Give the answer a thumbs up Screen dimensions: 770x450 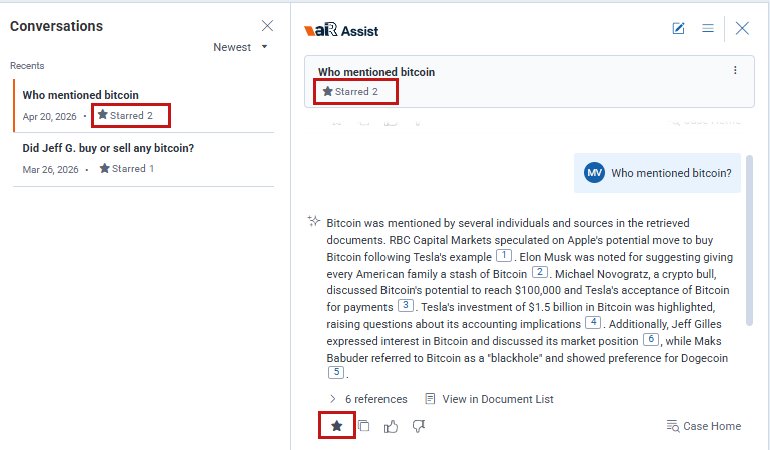point(391,426)
